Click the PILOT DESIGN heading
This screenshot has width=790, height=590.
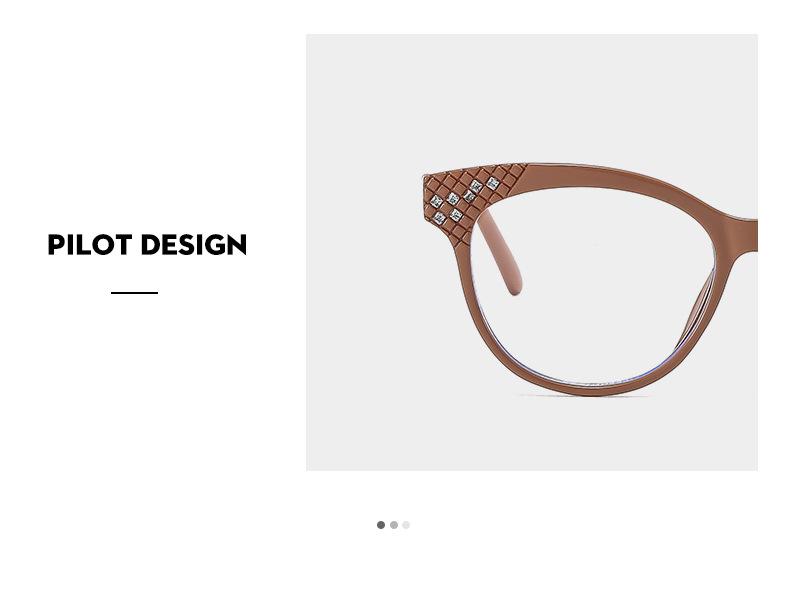click(x=147, y=244)
